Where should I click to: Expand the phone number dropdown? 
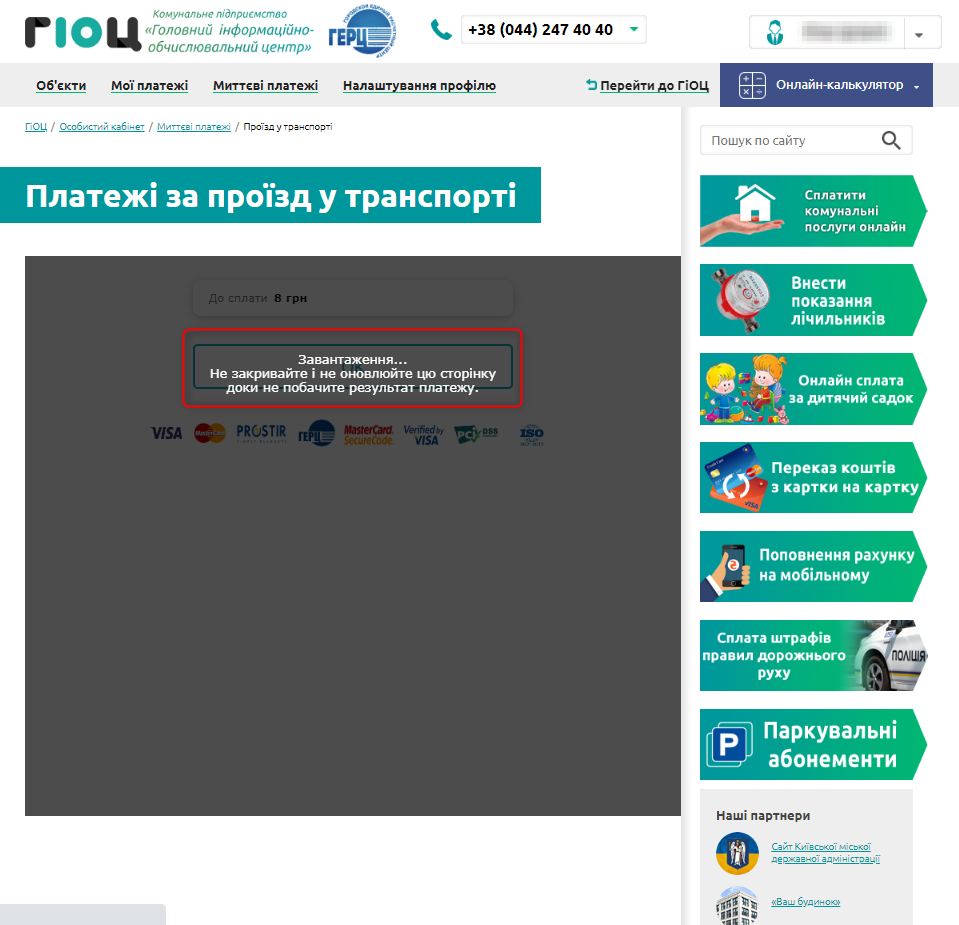click(x=633, y=30)
